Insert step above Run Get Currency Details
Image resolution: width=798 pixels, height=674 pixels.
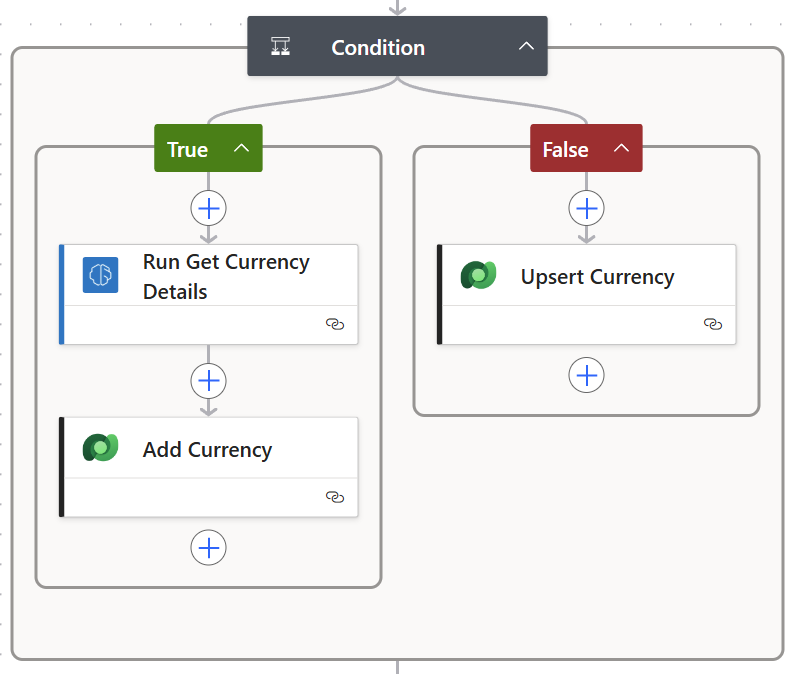click(208, 208)
